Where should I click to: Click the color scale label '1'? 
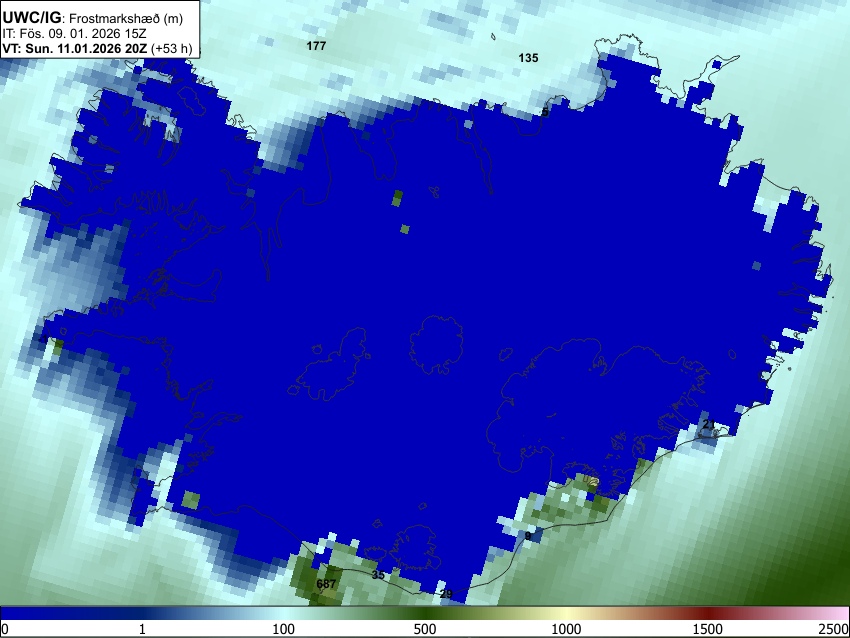coord(142,629)
